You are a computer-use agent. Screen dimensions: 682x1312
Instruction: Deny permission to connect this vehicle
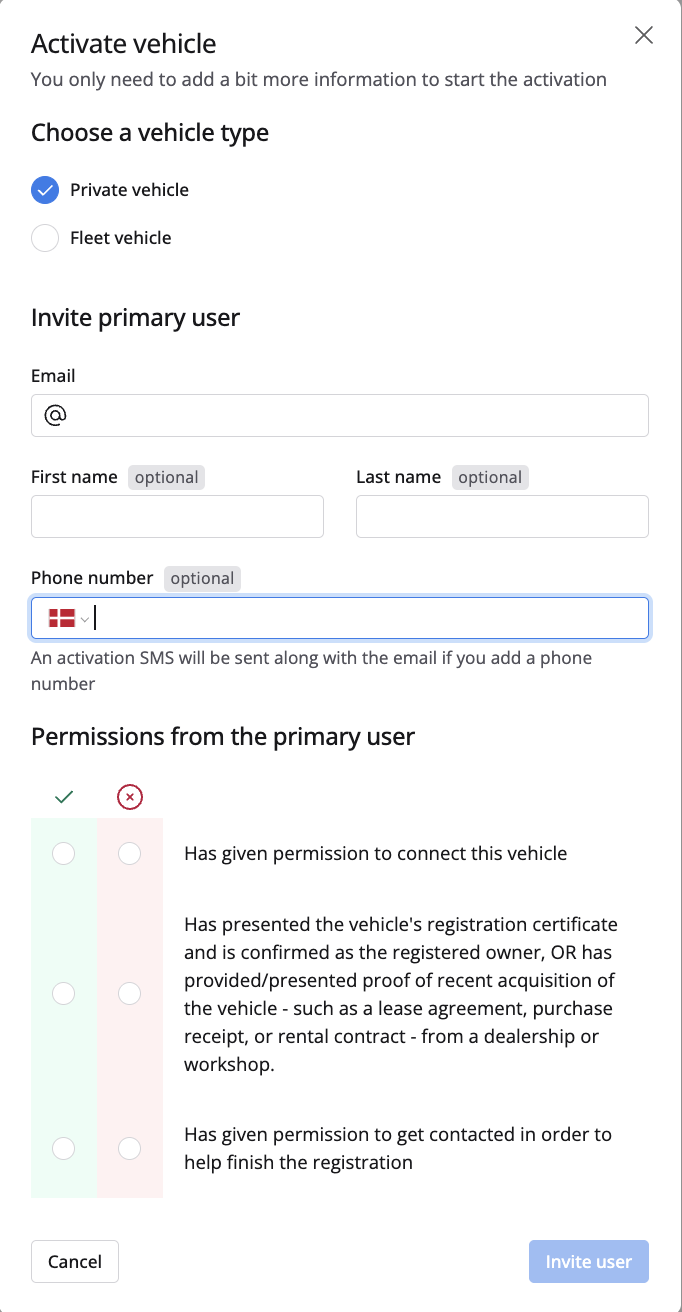point(129,854)
